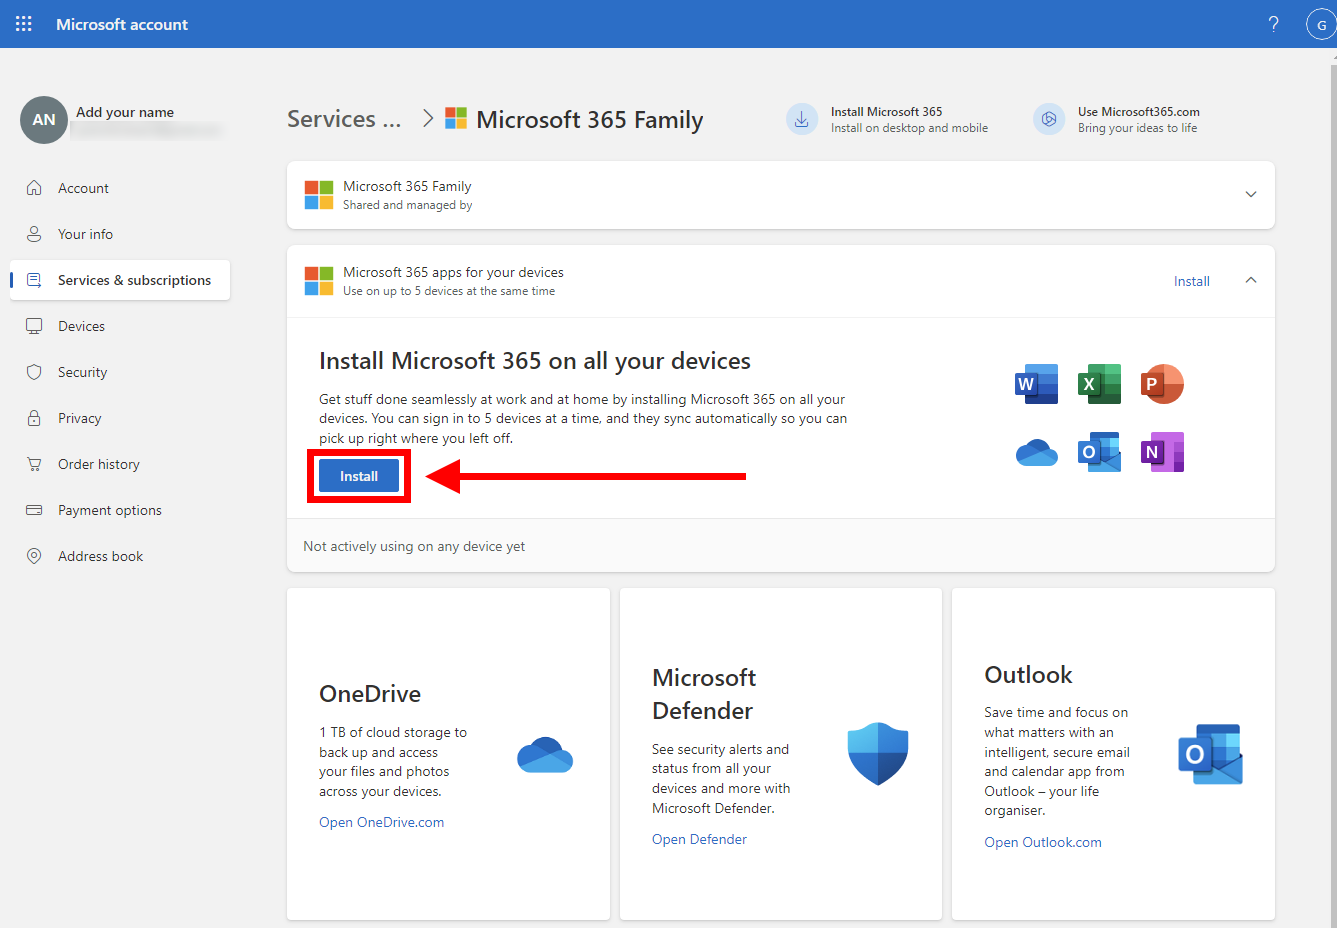Click the Microsoft Defender shield icon
Image resolution: width=1337 pixels, height=928 pixels.
878,754
